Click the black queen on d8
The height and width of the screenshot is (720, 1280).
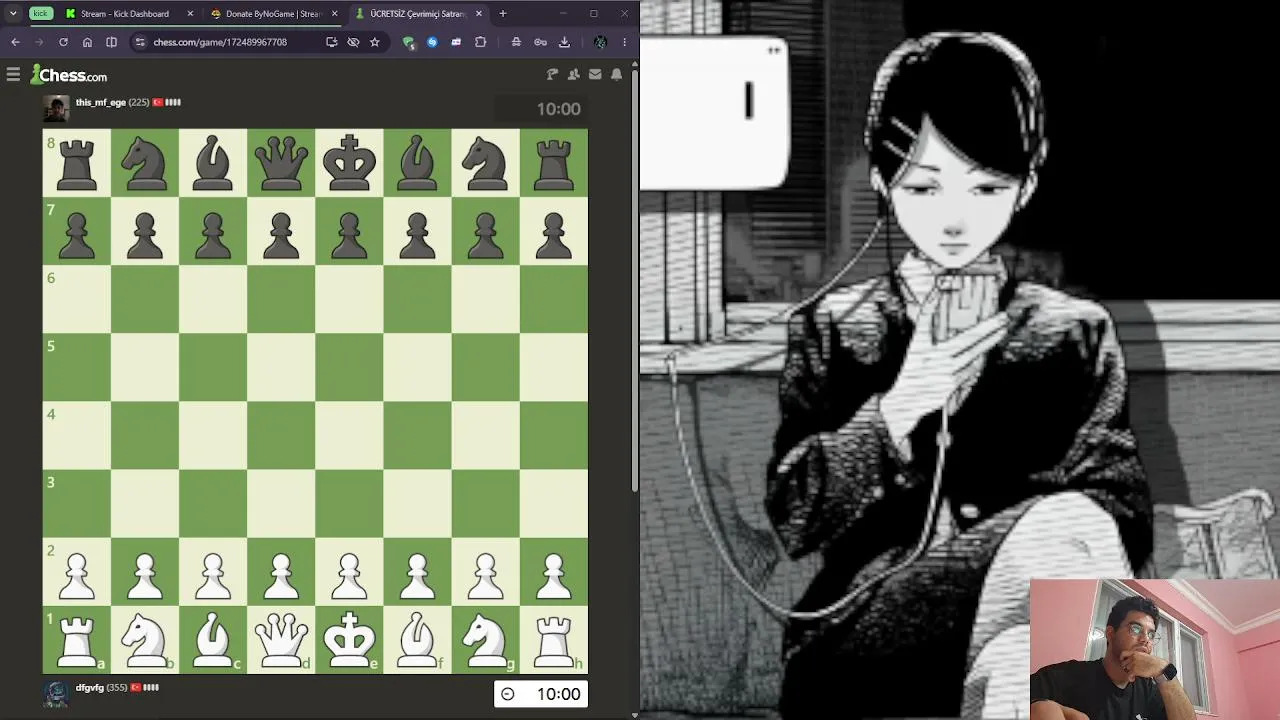tap(281, 162)
